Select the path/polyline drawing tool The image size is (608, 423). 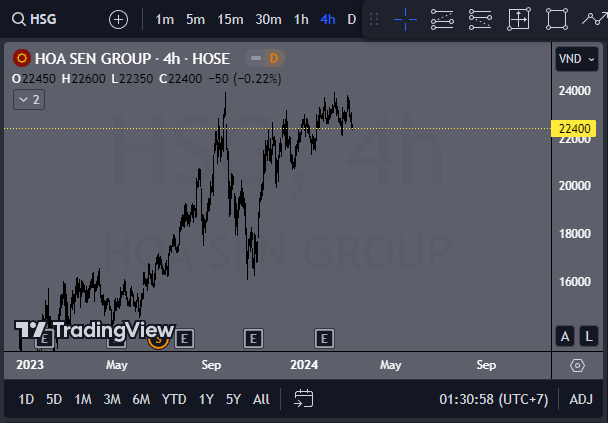click(x=595, y=19)
